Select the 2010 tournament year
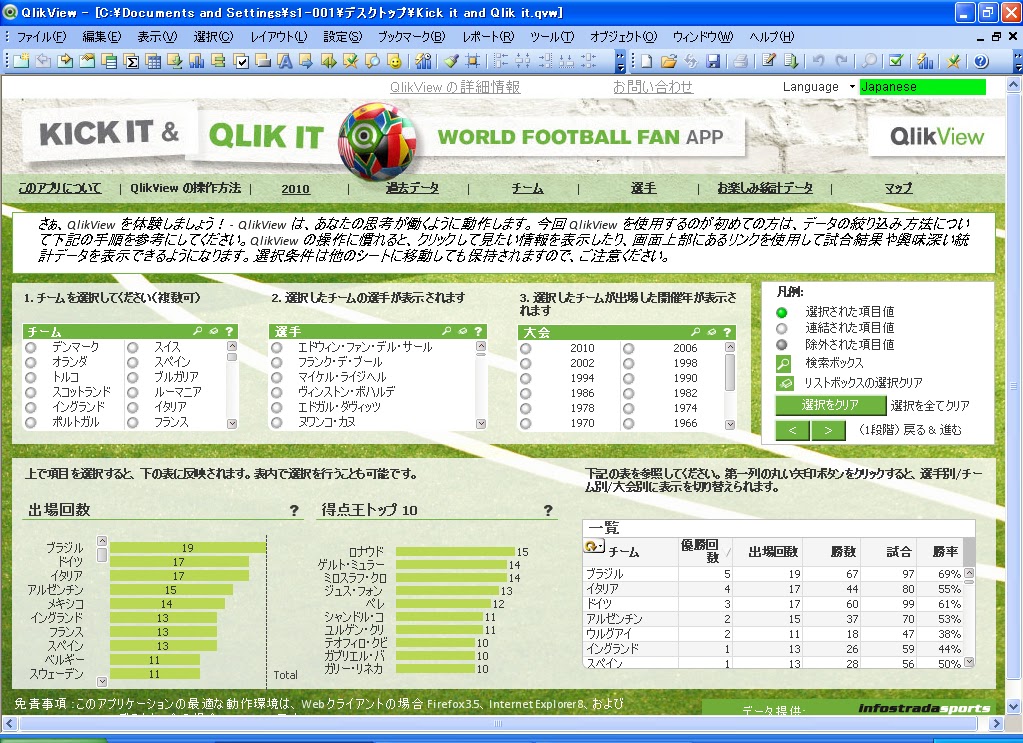 [582, 348]
